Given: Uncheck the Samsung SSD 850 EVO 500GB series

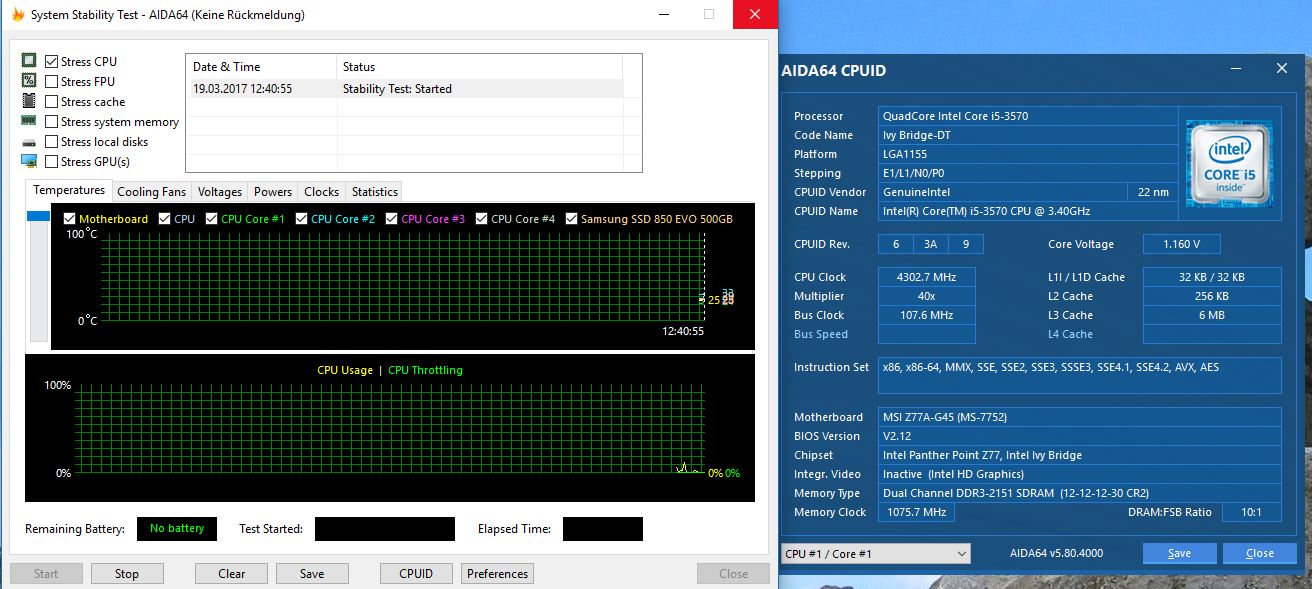Looking at the screenshot, I should click(572, 219).
